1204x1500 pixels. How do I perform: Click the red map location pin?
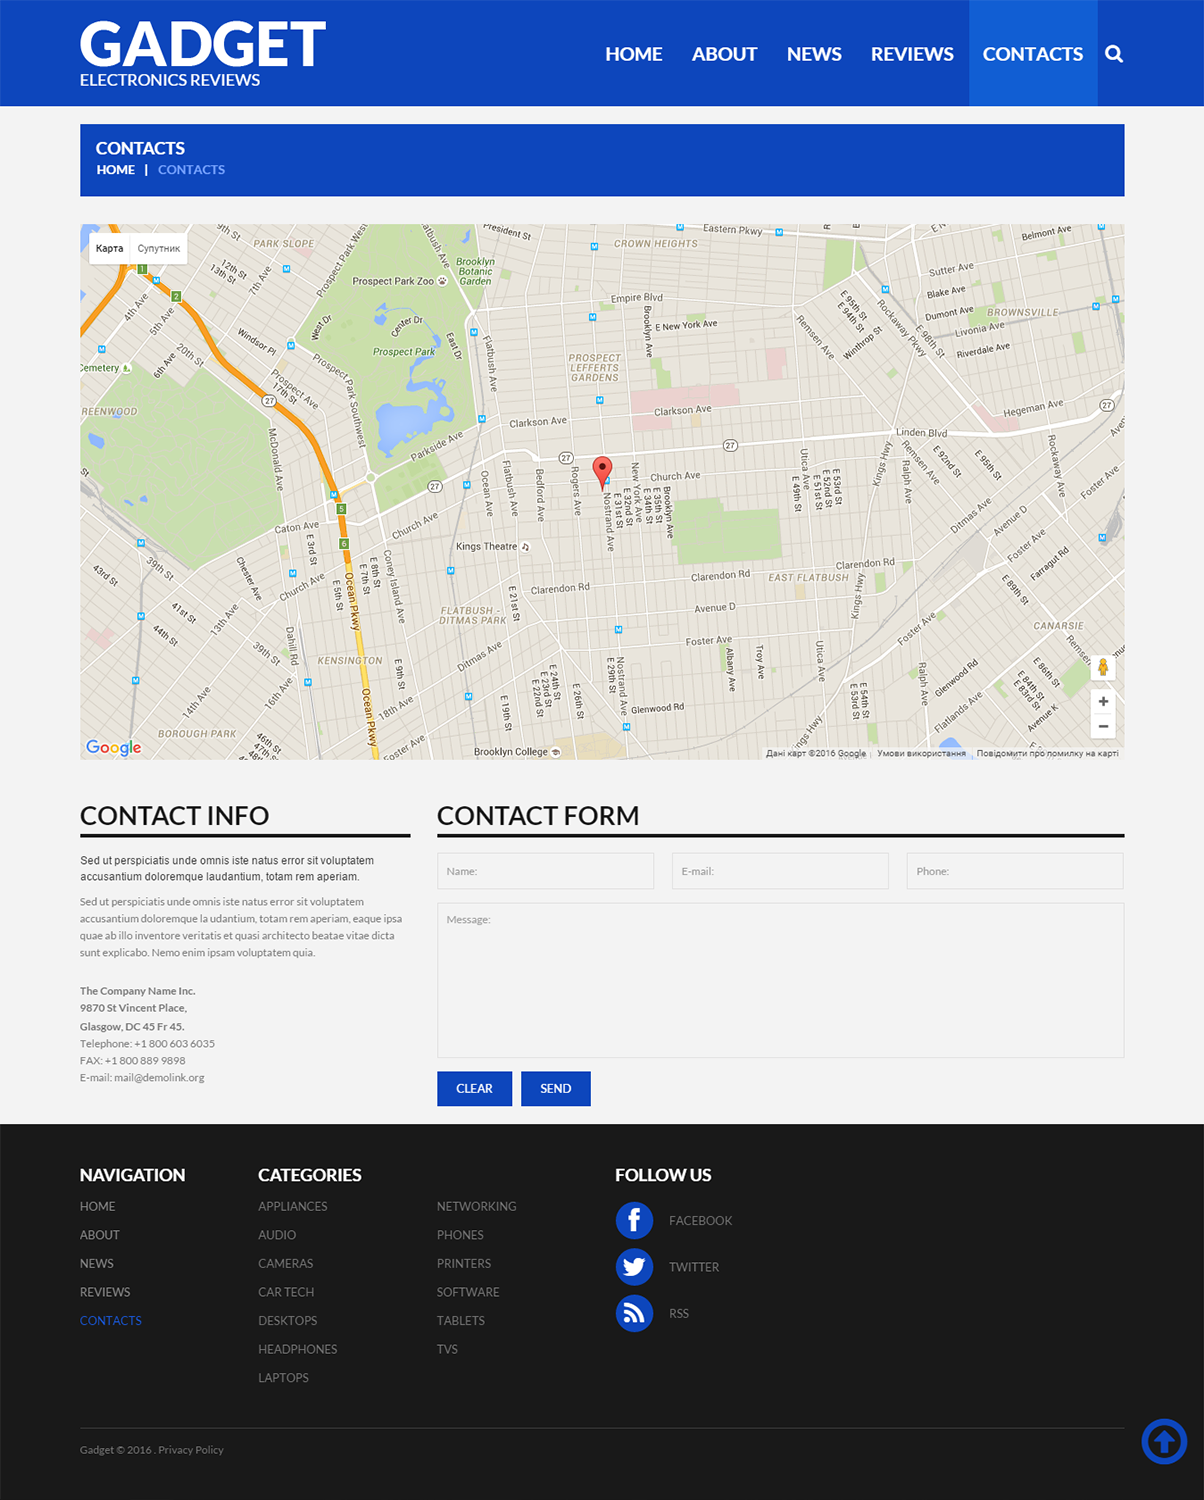pos(602,470)
